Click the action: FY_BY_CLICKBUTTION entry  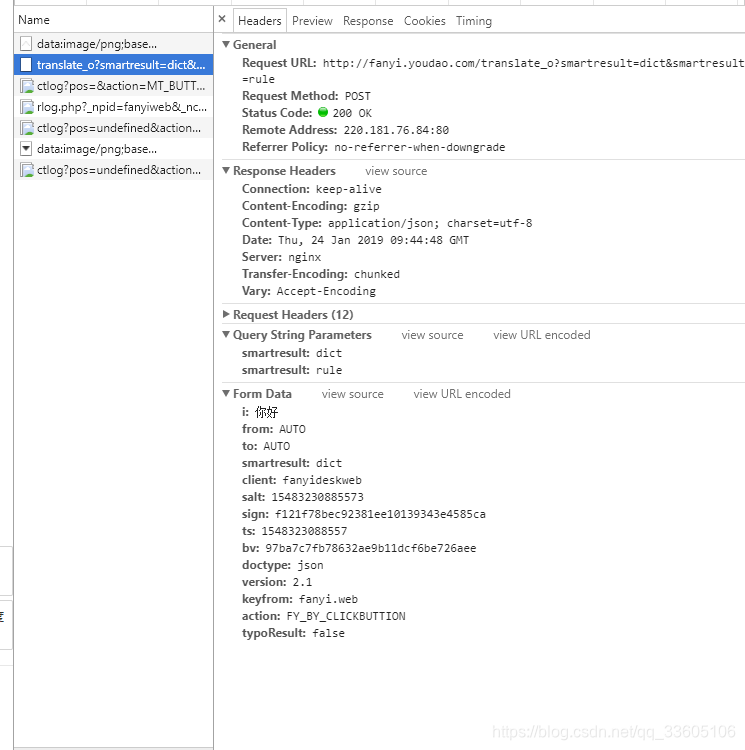coord(324,616)
